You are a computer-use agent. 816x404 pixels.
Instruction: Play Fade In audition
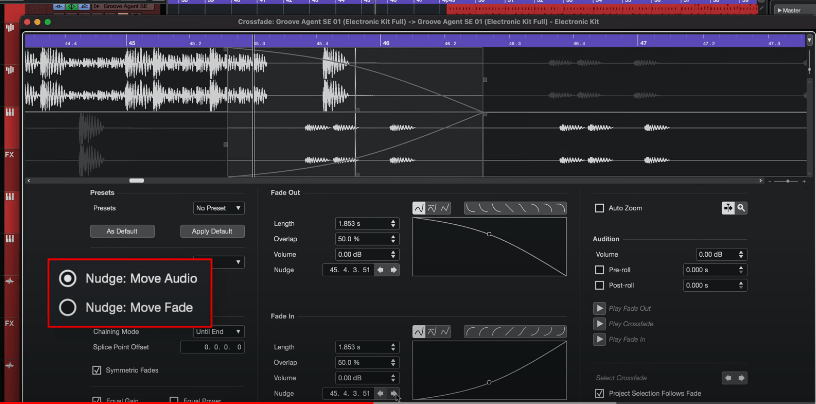[600, 339]
